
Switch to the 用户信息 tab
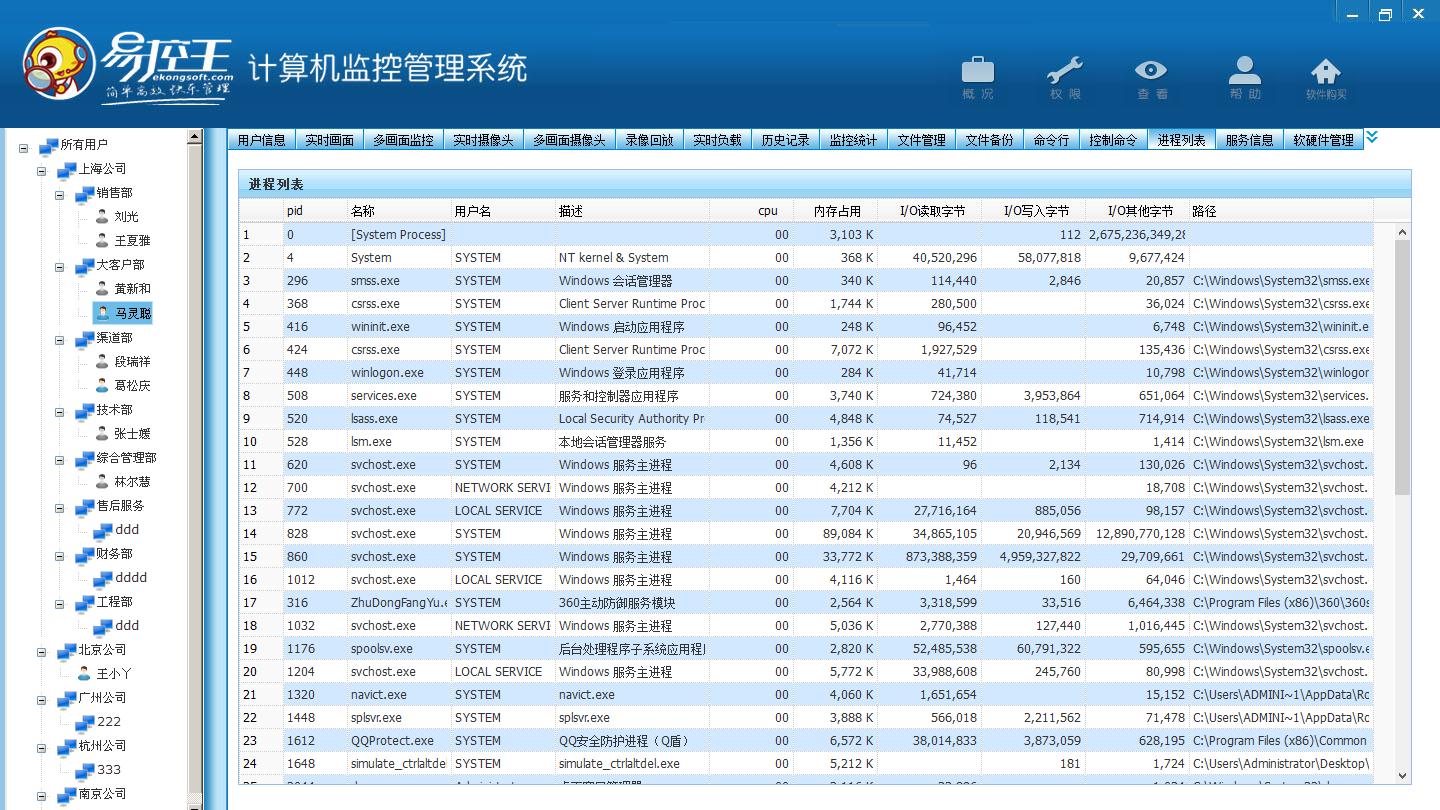262,140
